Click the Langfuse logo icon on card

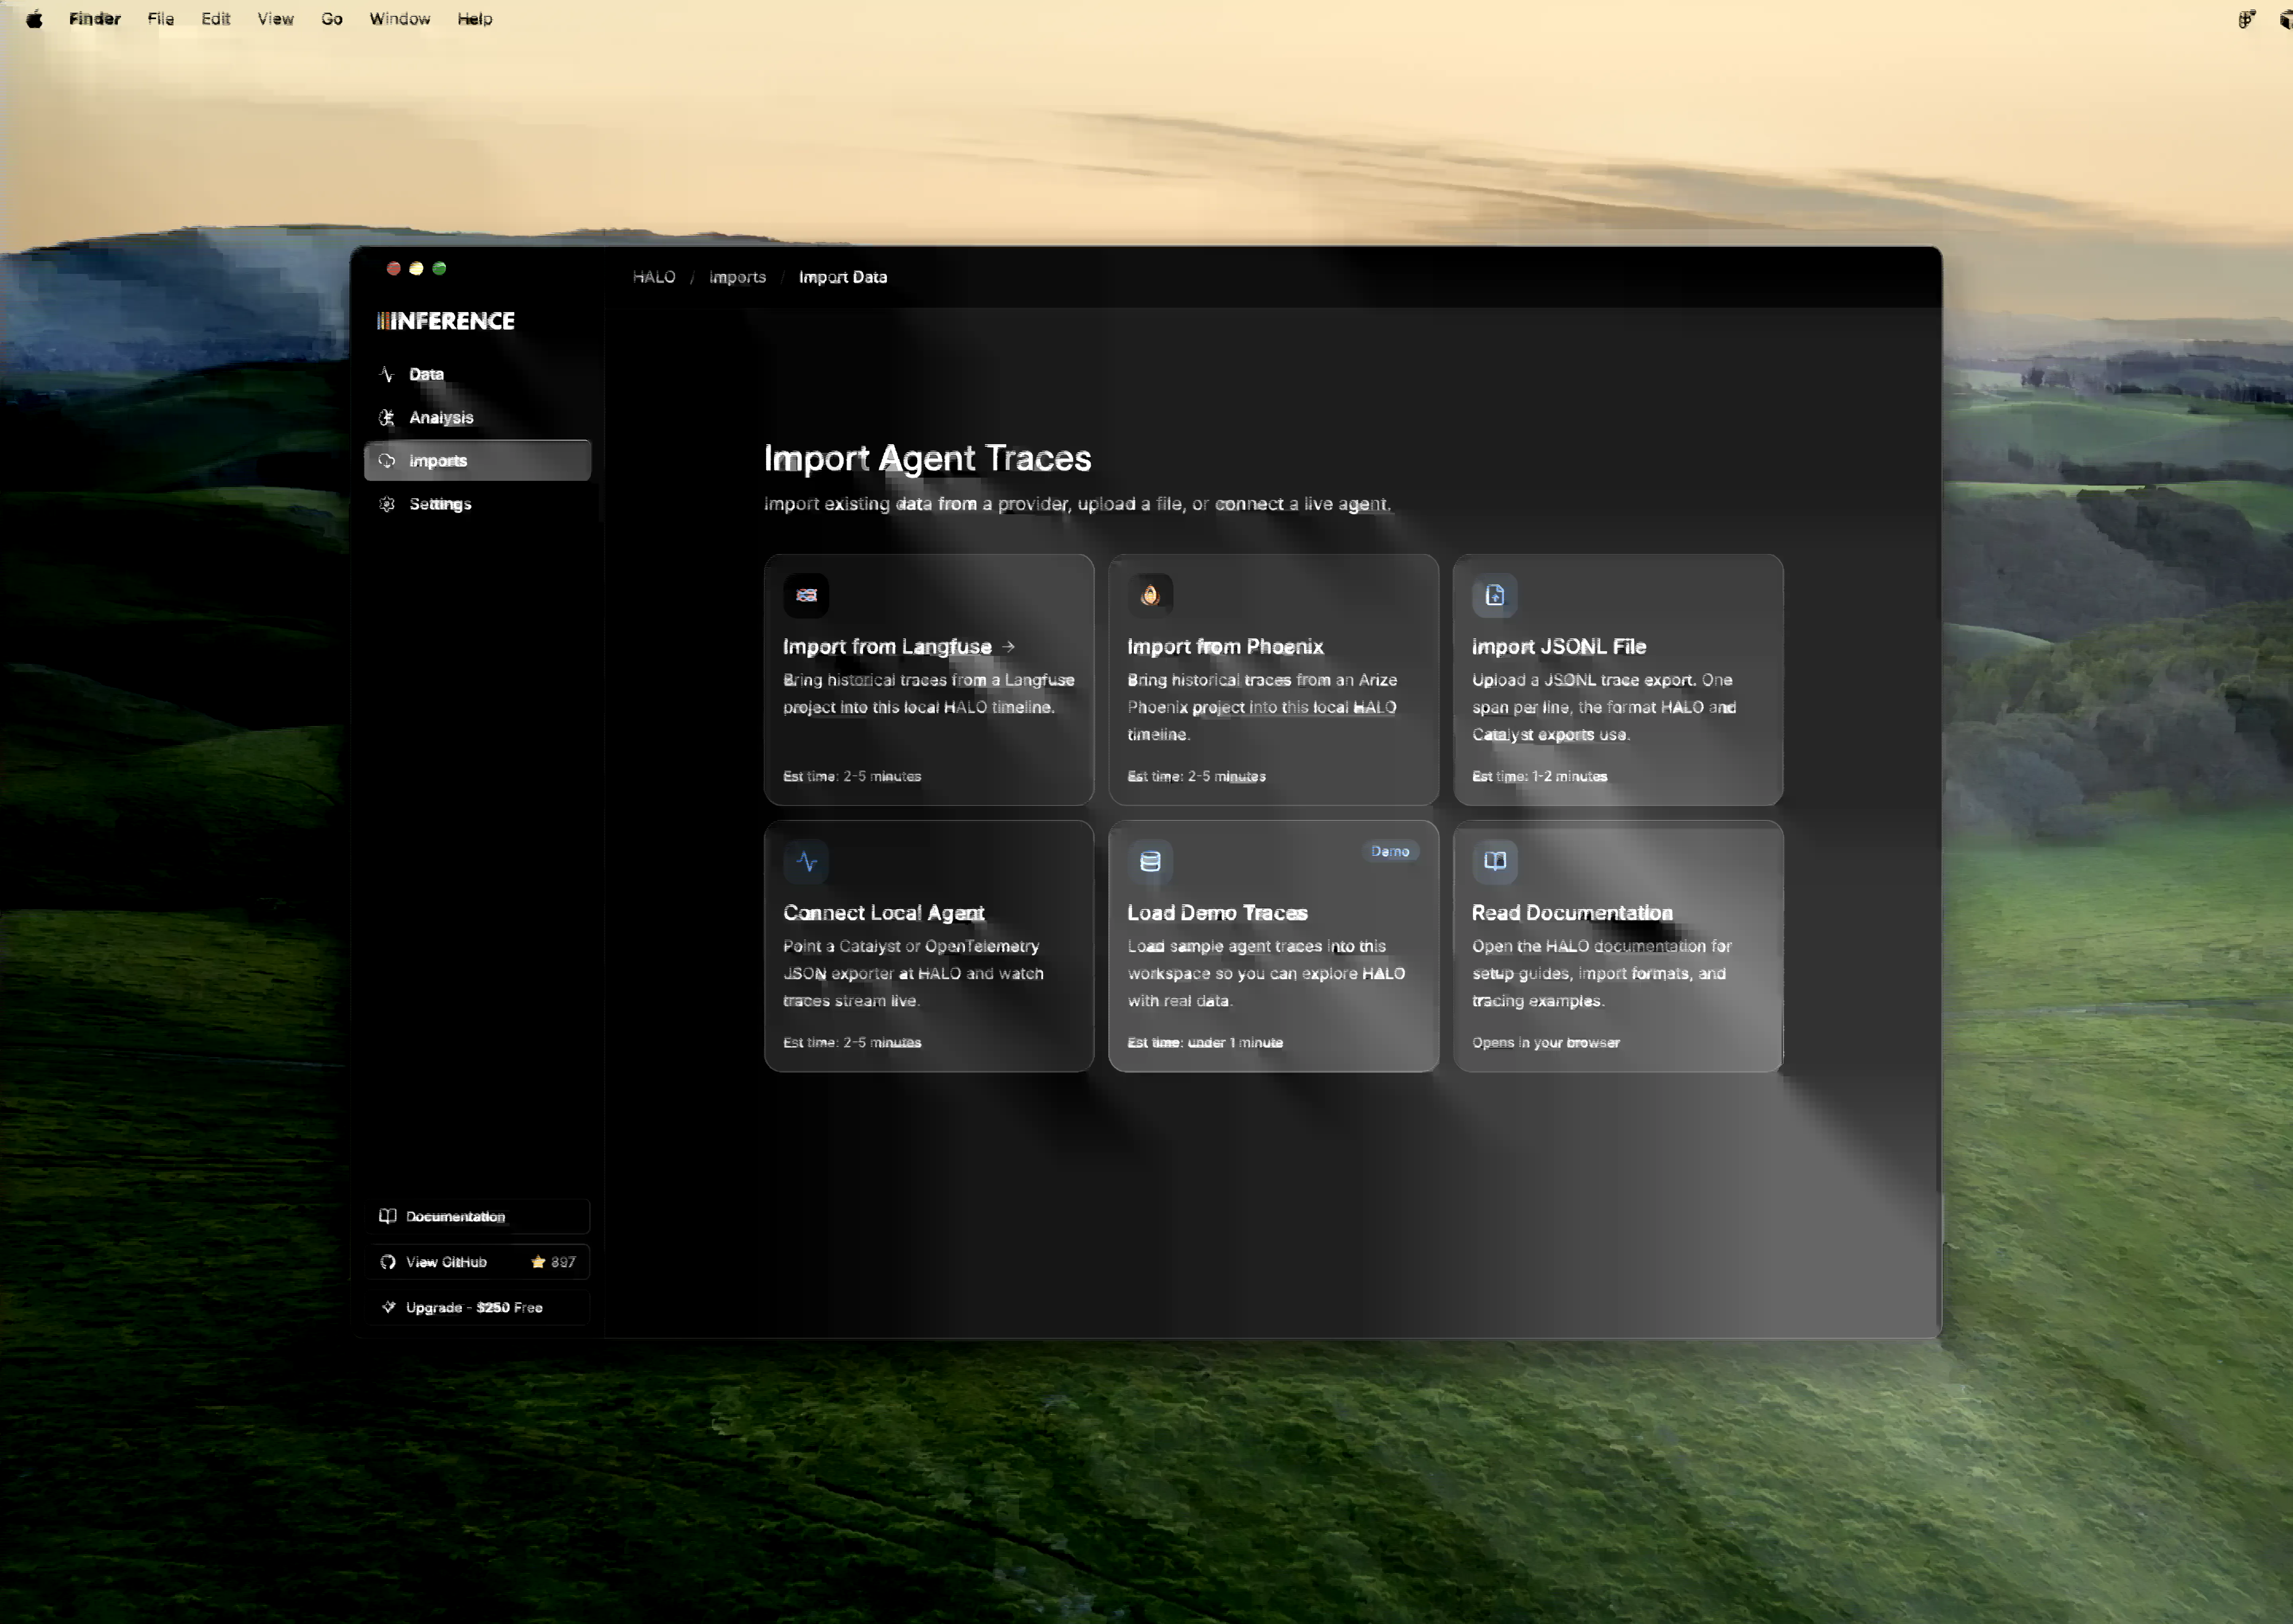click(x=806, y=595)
